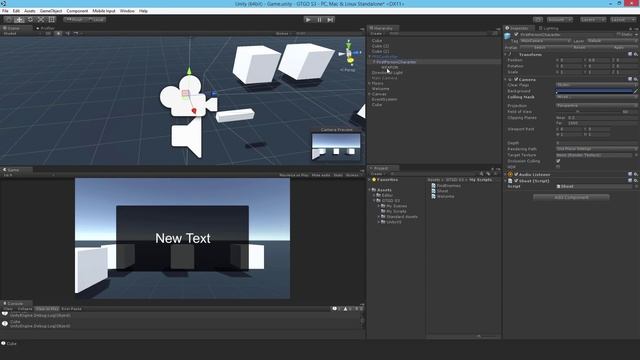
Task: Open the Clear Flags dropdown
Action: pos(596,85)
